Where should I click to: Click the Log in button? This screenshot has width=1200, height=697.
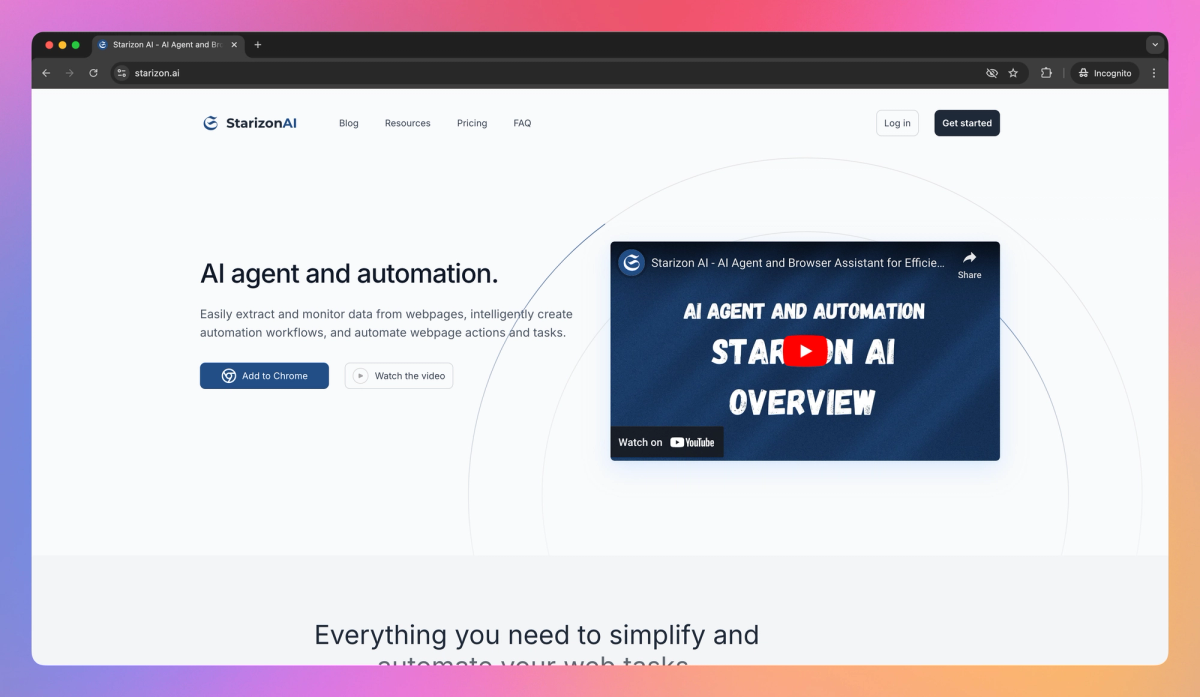897,122
